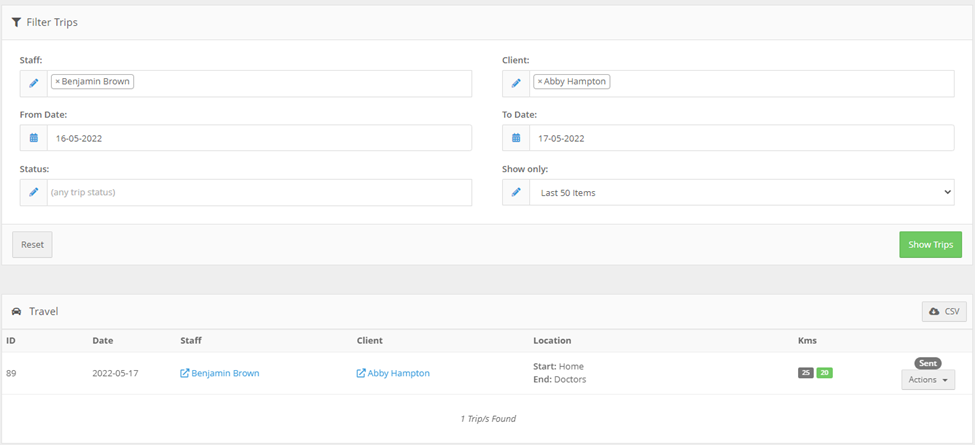Click the pencil icon beside Show only
The height and width of the screenshot is (445, 975).
(516, 193)
